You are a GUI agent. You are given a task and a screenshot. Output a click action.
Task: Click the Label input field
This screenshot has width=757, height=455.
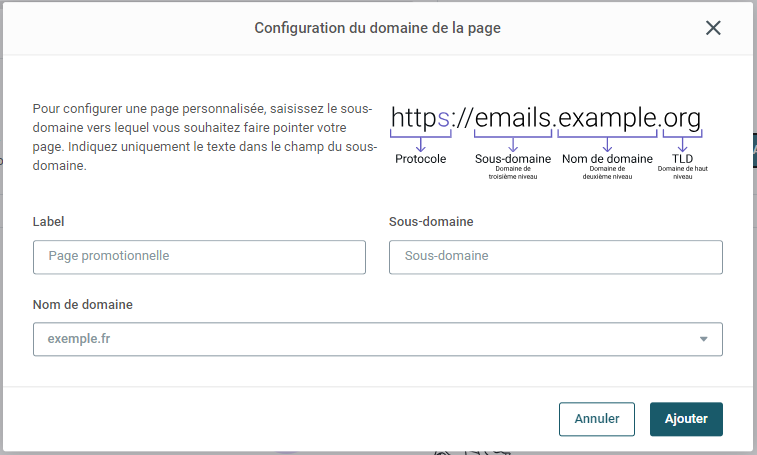pos(199,257)
